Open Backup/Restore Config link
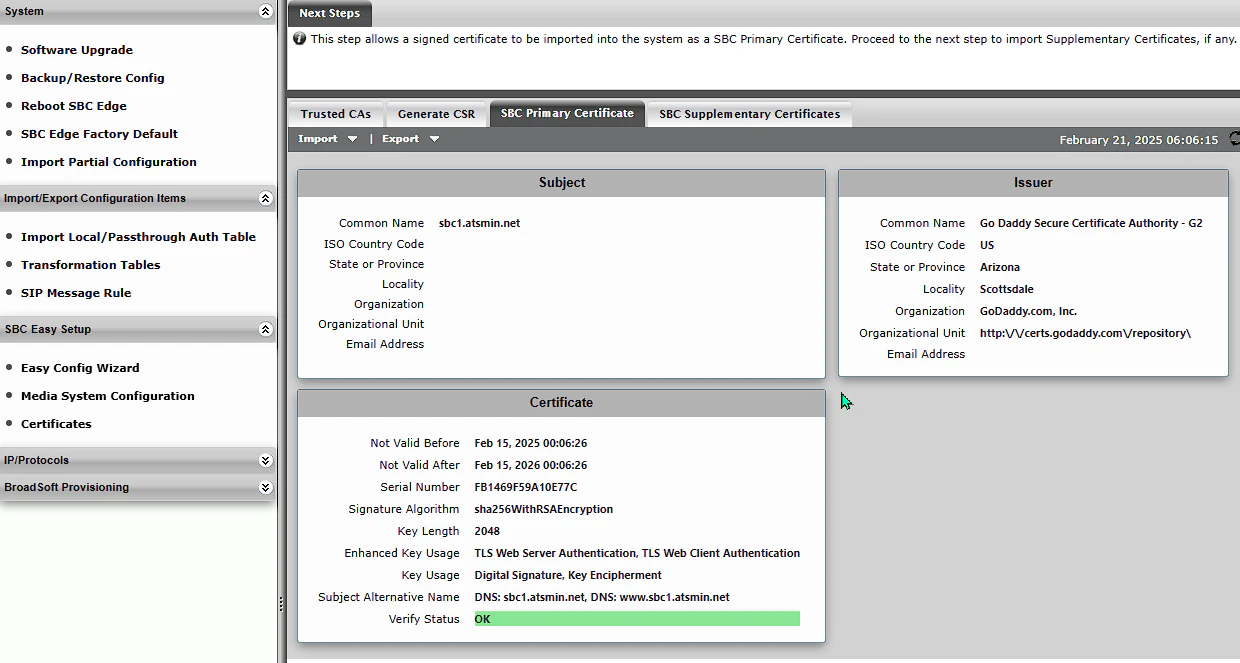Viewport: 1240px width, 663px height. (93, 78)
